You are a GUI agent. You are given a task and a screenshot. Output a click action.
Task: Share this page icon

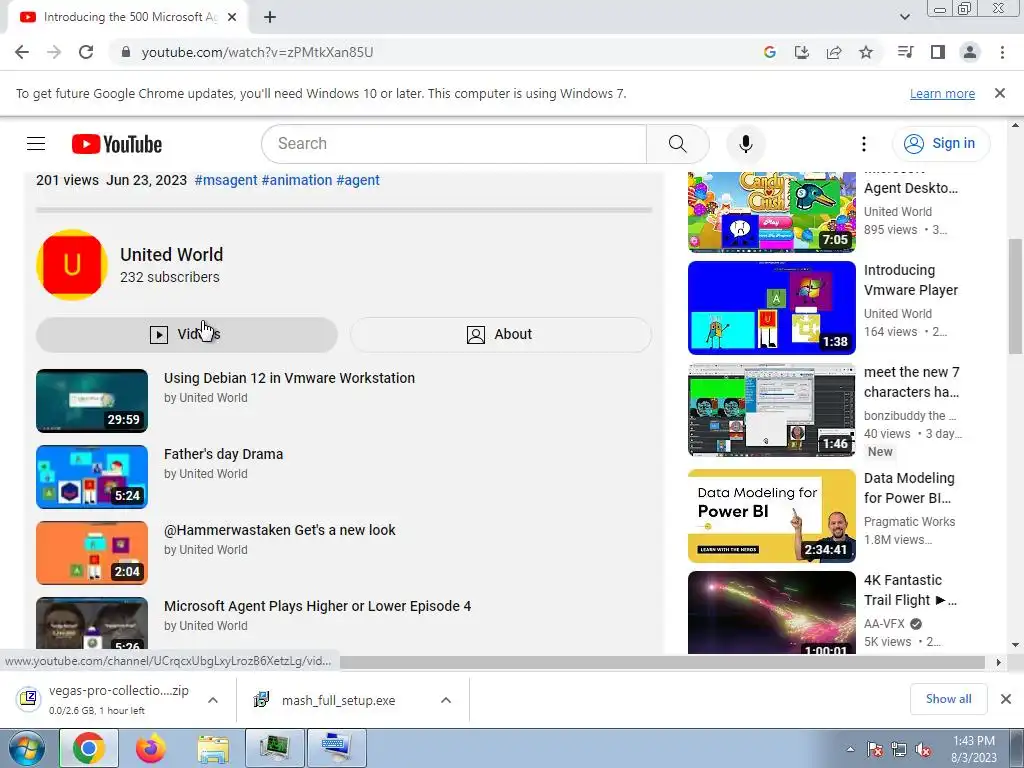pos(834,52)
